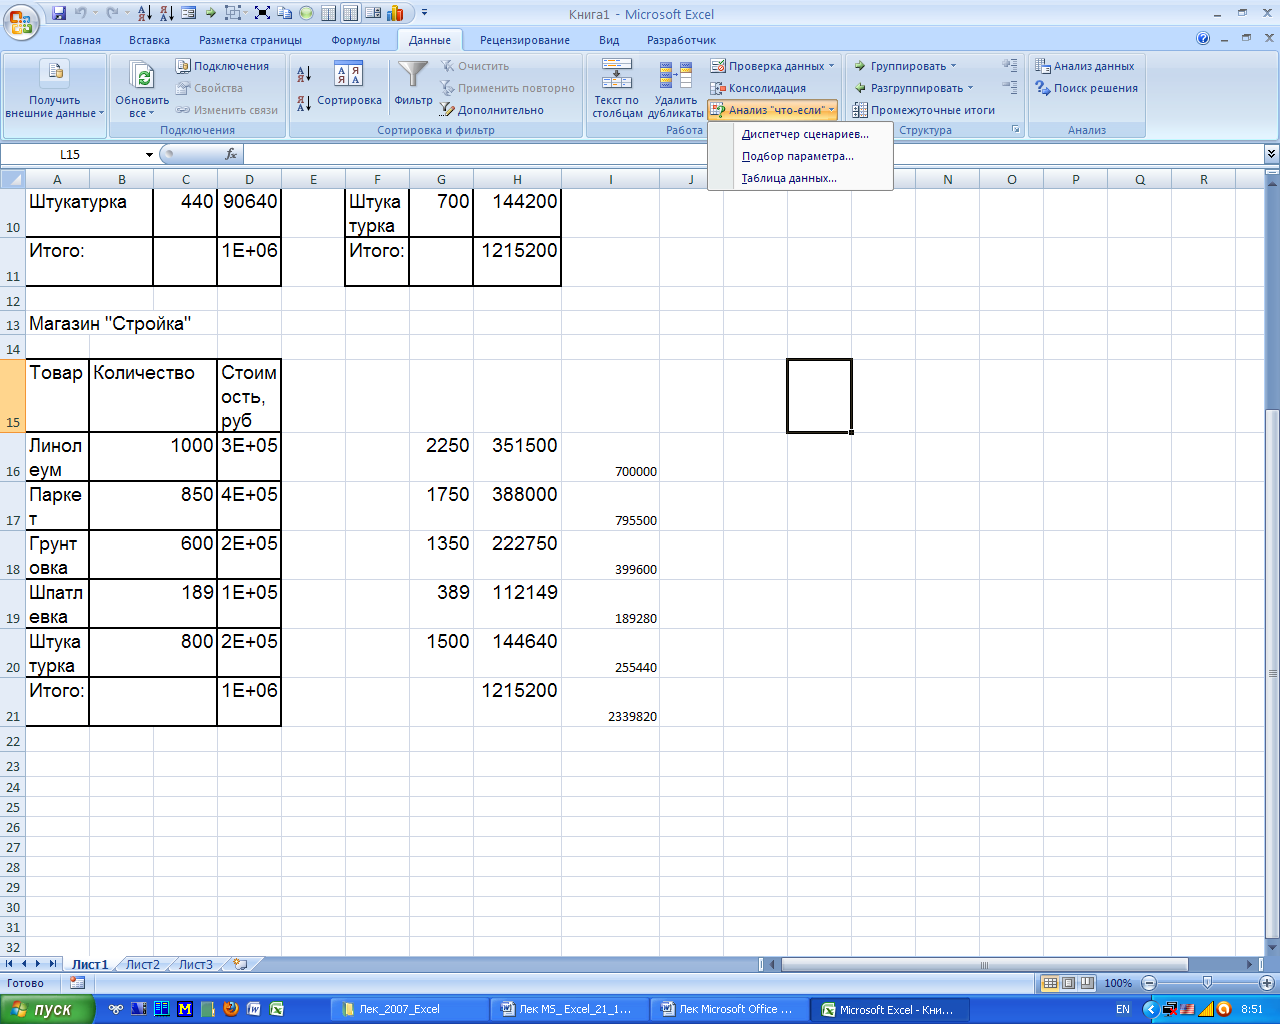Choose Подбор параметра menu item

click(x=797, y=156)
